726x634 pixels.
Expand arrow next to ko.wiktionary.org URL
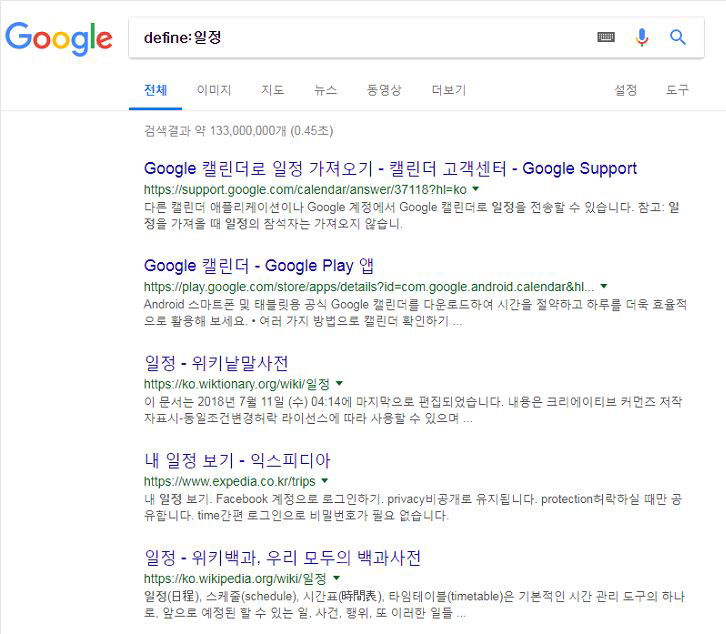[339, 383]
